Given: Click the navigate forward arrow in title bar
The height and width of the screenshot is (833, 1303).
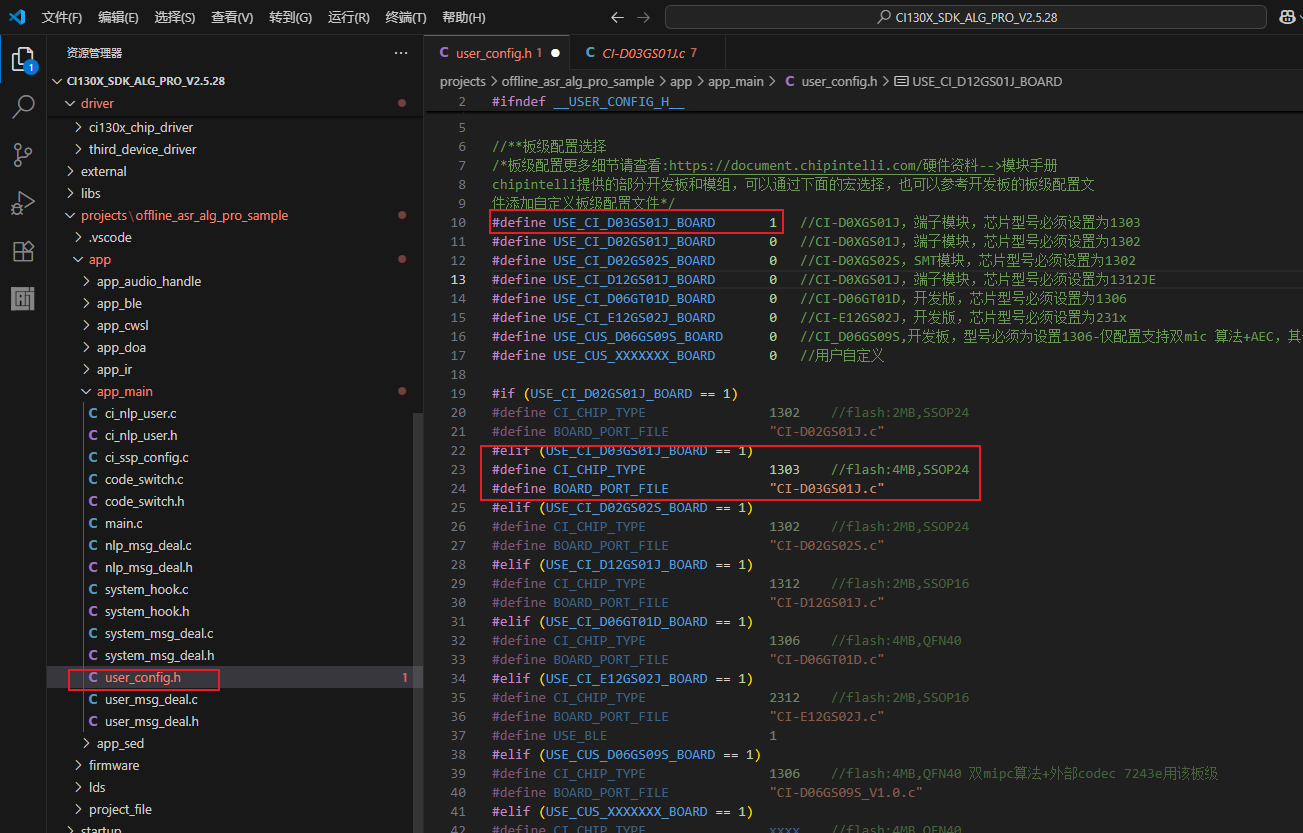Looking at the screenshot, I should point(643,17).
